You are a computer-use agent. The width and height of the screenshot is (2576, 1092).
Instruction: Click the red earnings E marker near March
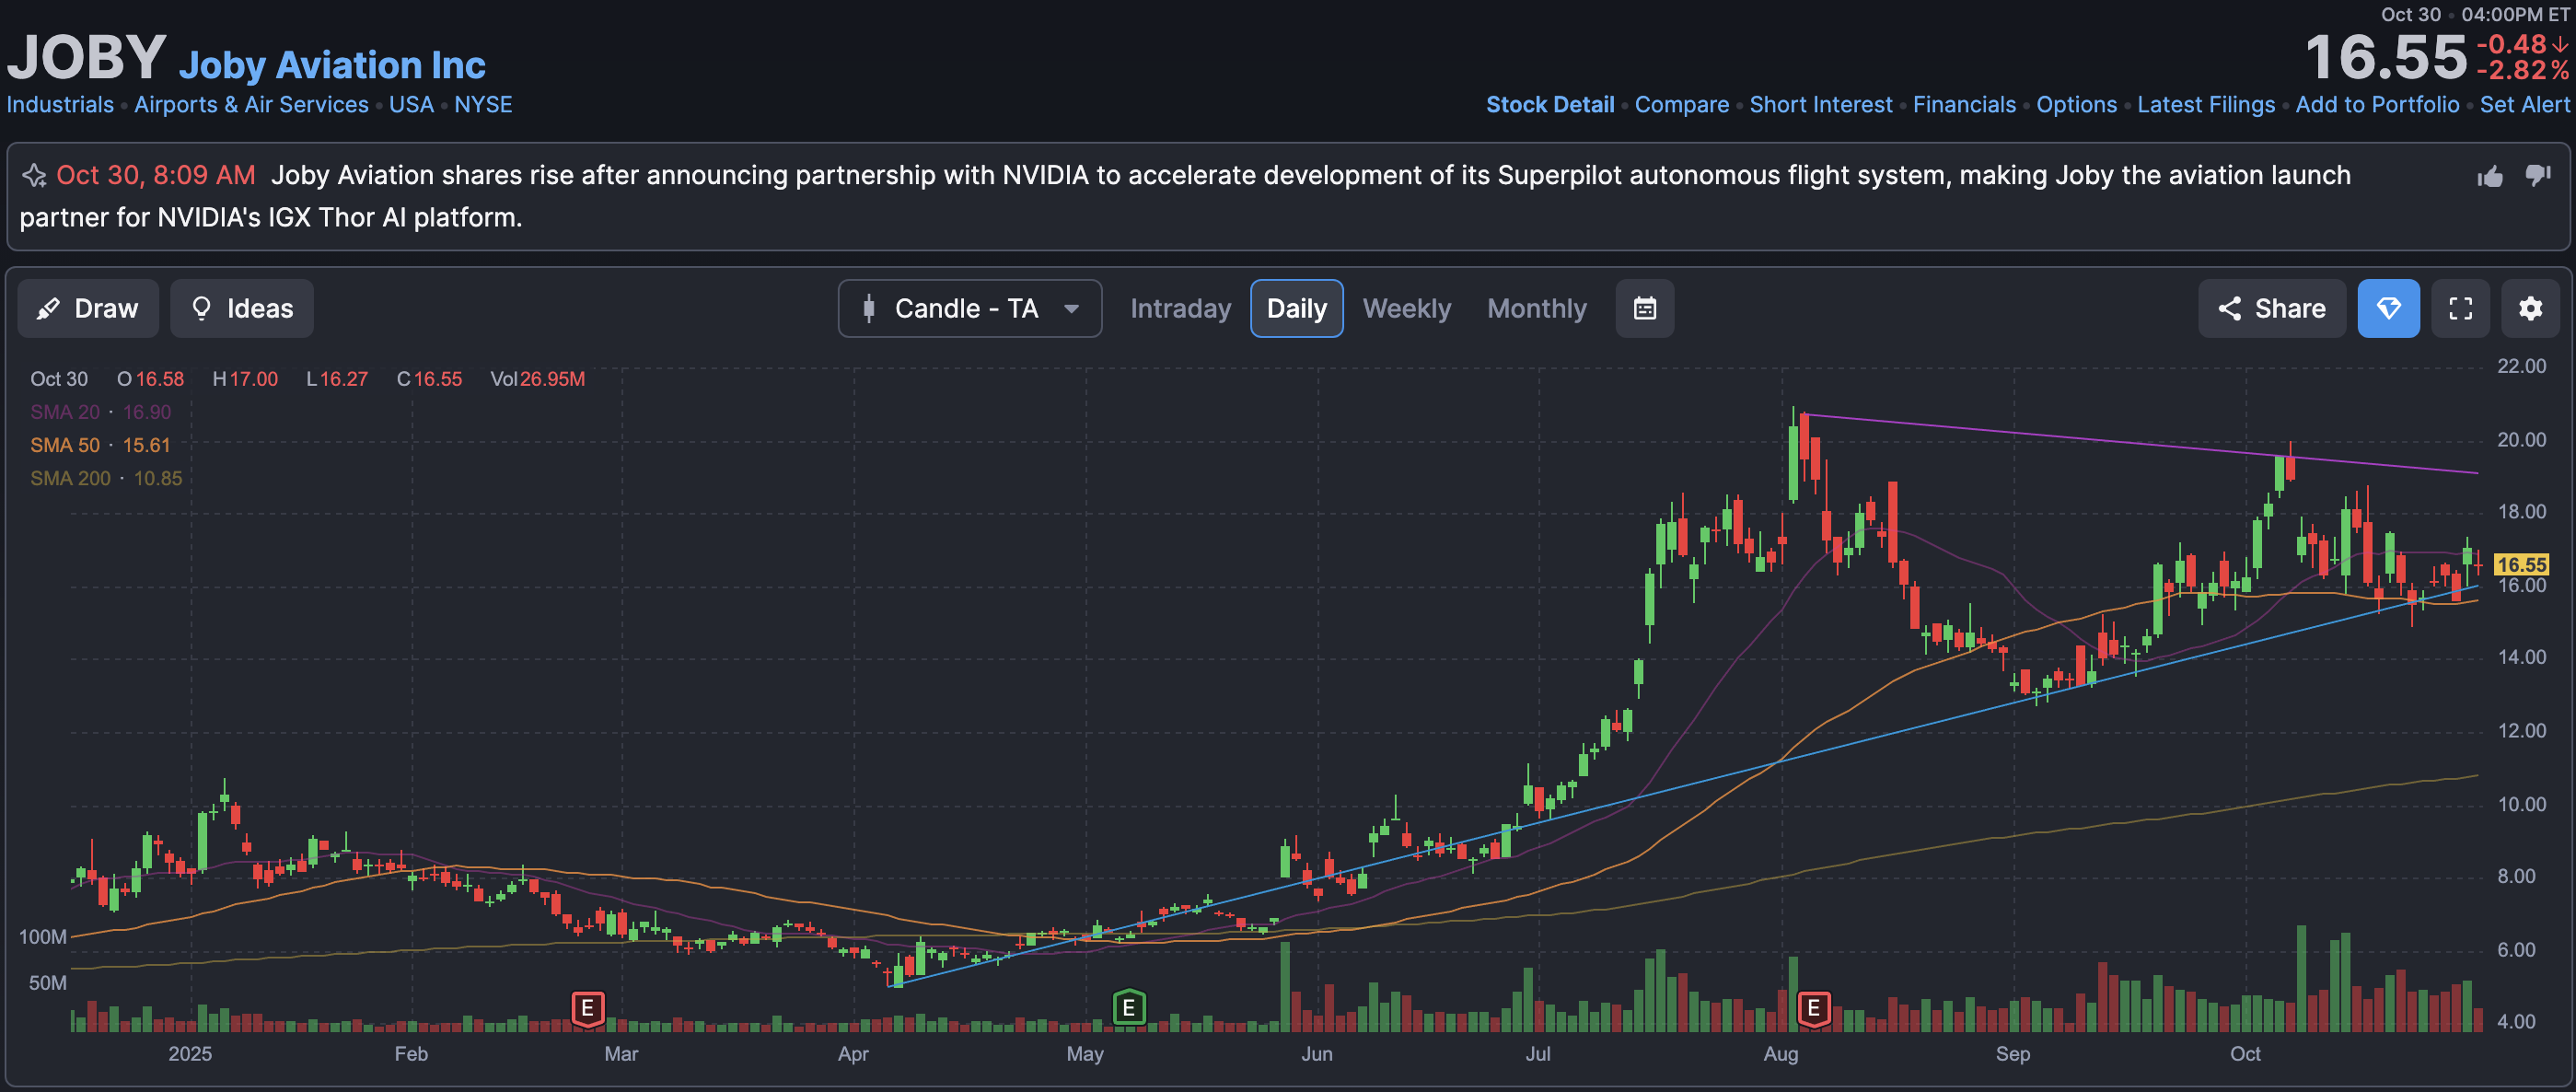point(588,1007)
